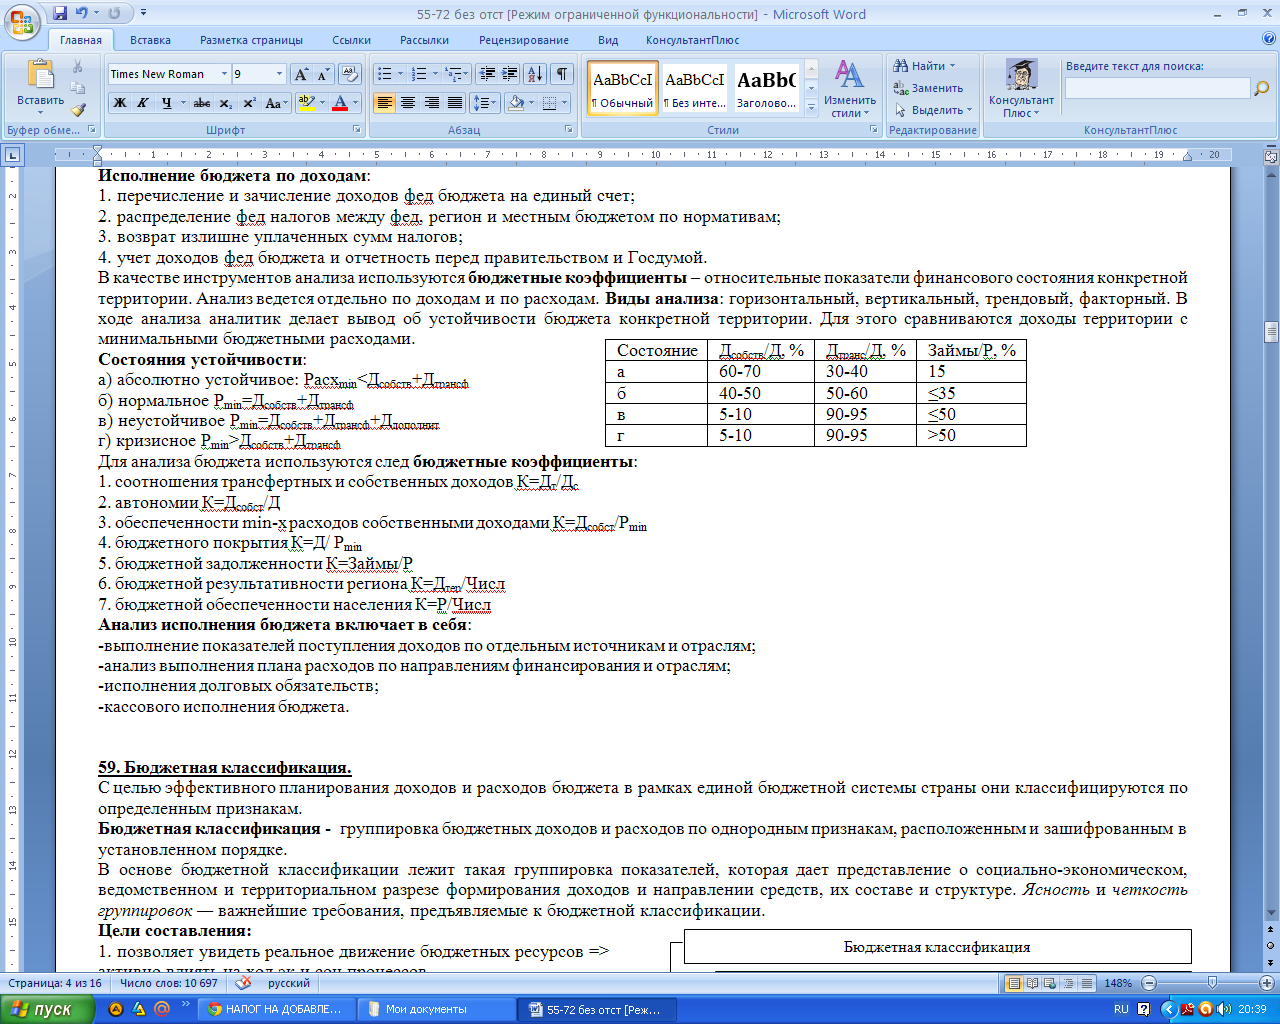Select the Заголовок style
Image resolution: width=1280 pixels, height=1024 pixels.
pyautogui.click(x=766, y=88)
